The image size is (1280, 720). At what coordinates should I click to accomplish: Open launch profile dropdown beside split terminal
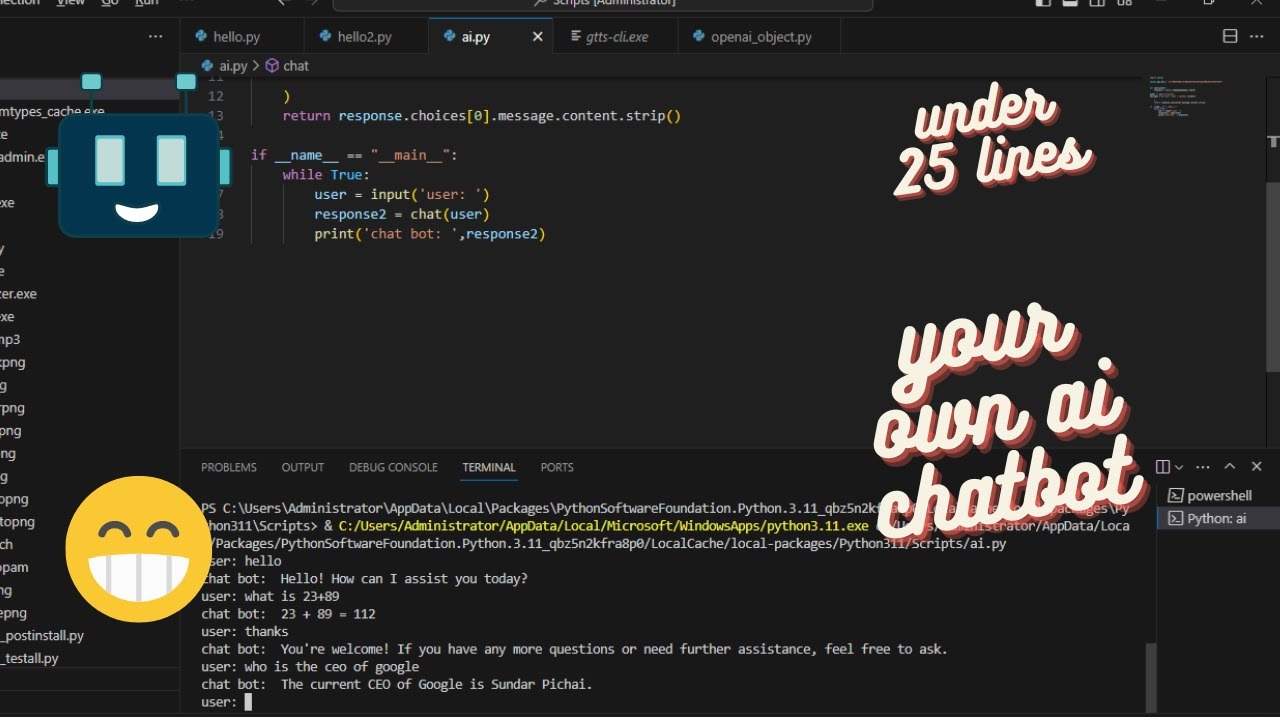[1179, 467]
